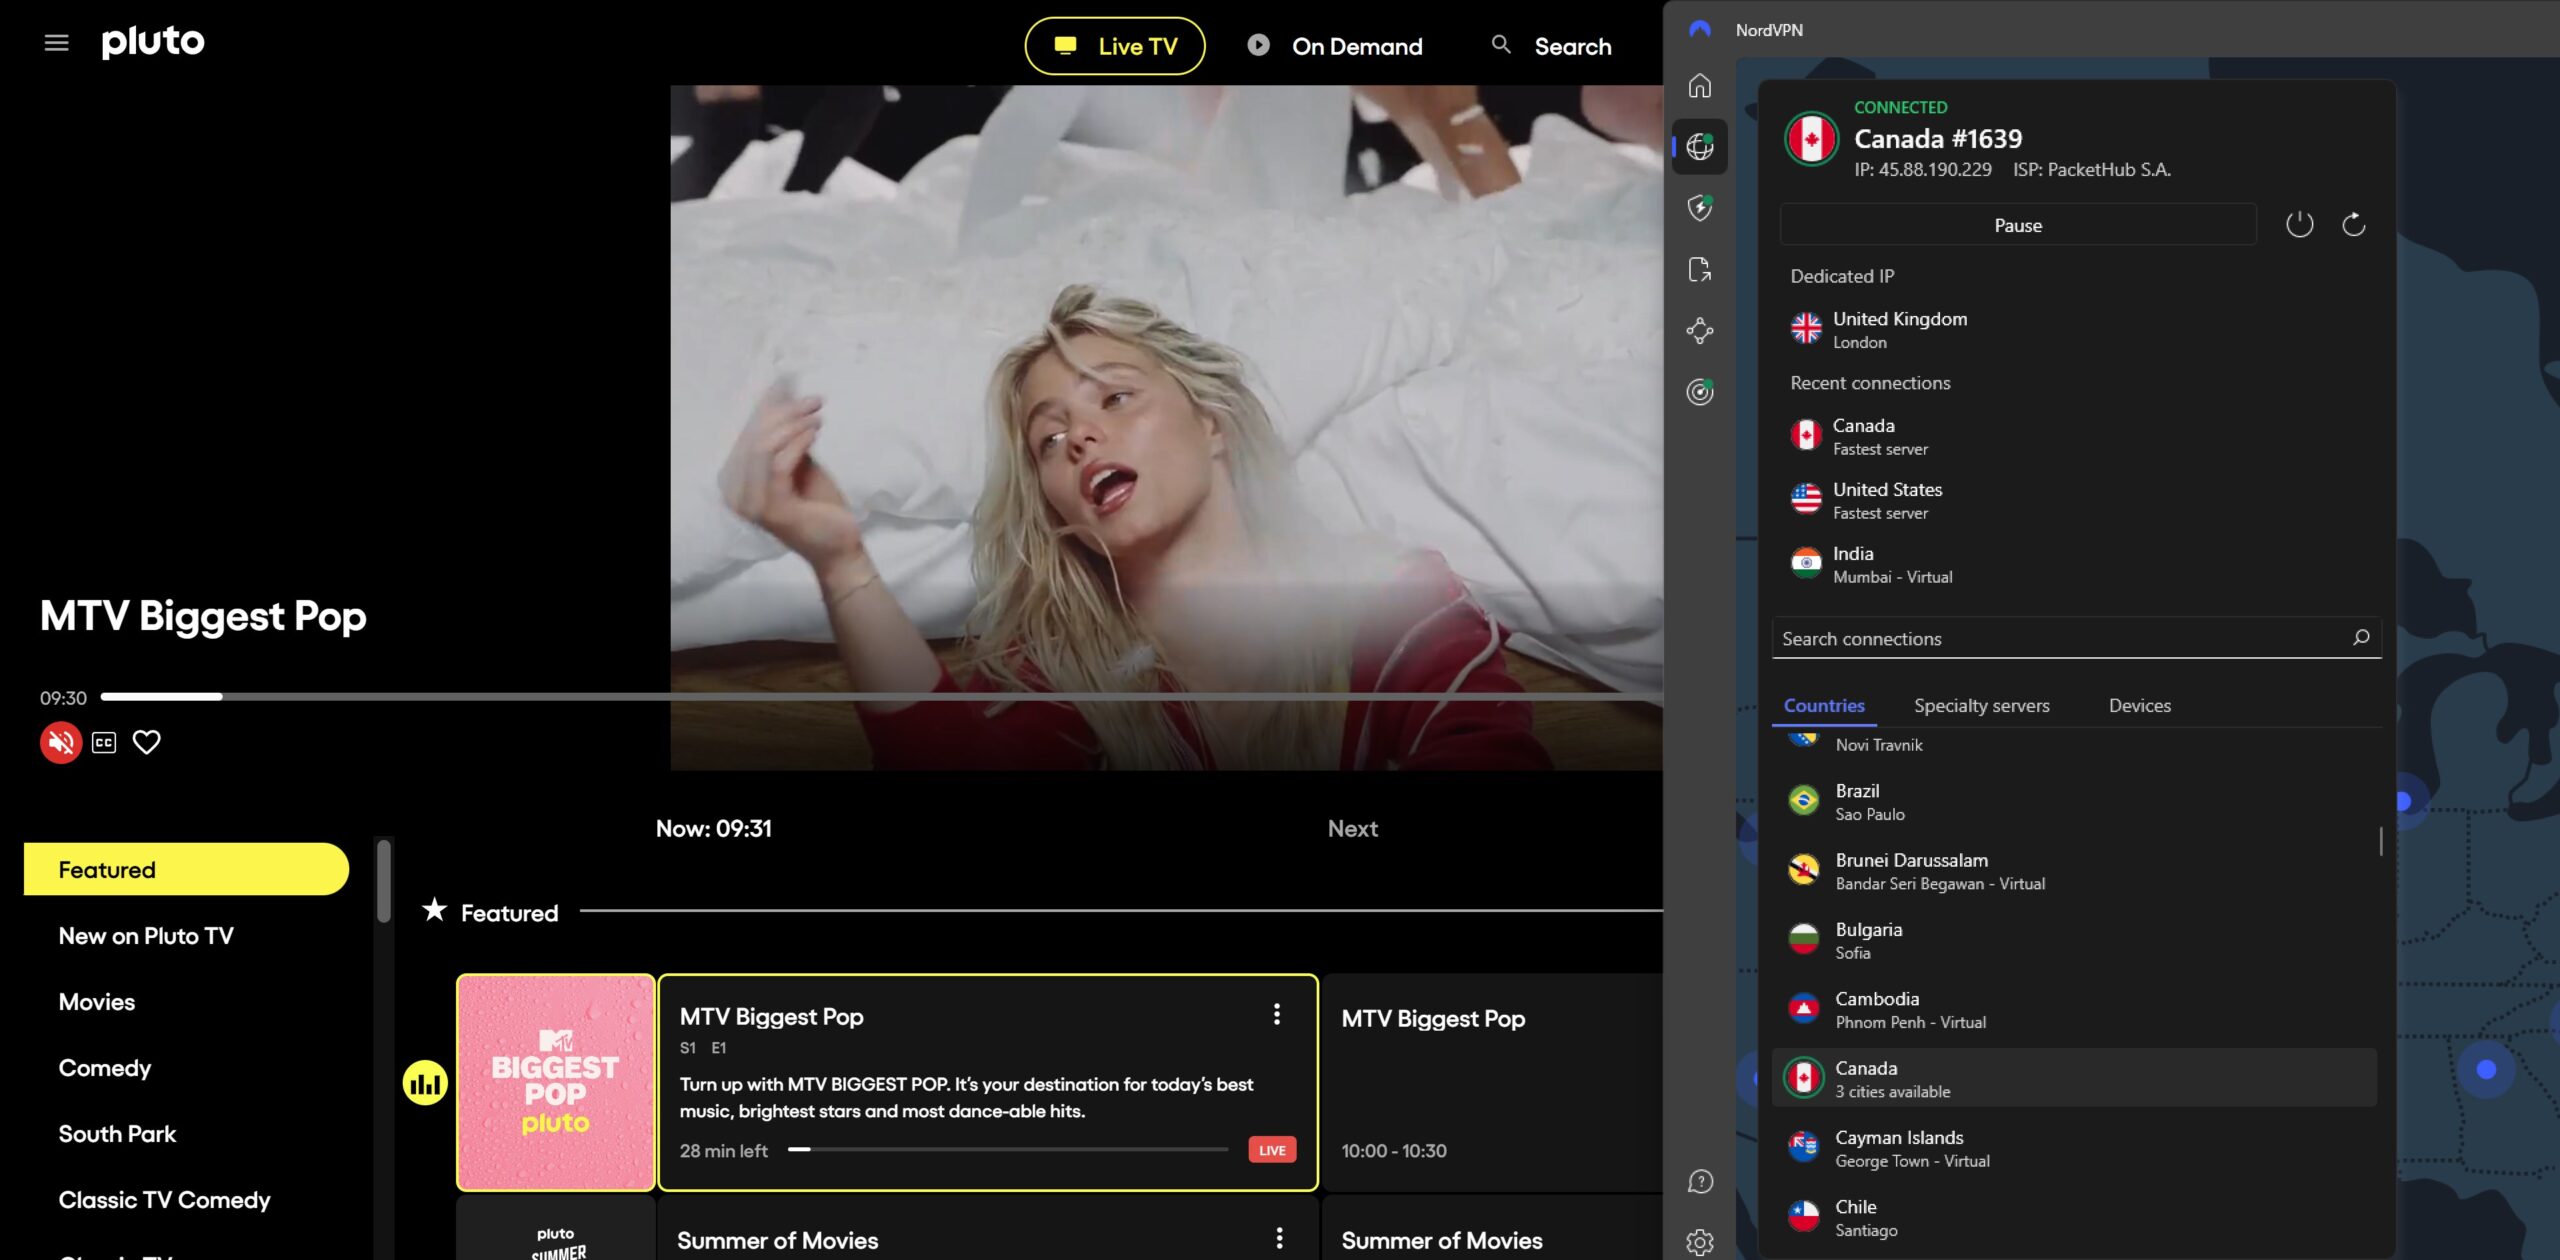The width and height of the screenshot is (2560, 1260).
Task: Select the Live TV tab
Action: tap(1115, 46)
